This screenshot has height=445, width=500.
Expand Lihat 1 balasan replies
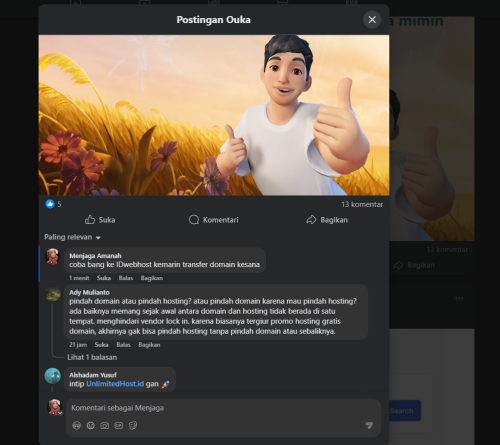click(92, 357)
